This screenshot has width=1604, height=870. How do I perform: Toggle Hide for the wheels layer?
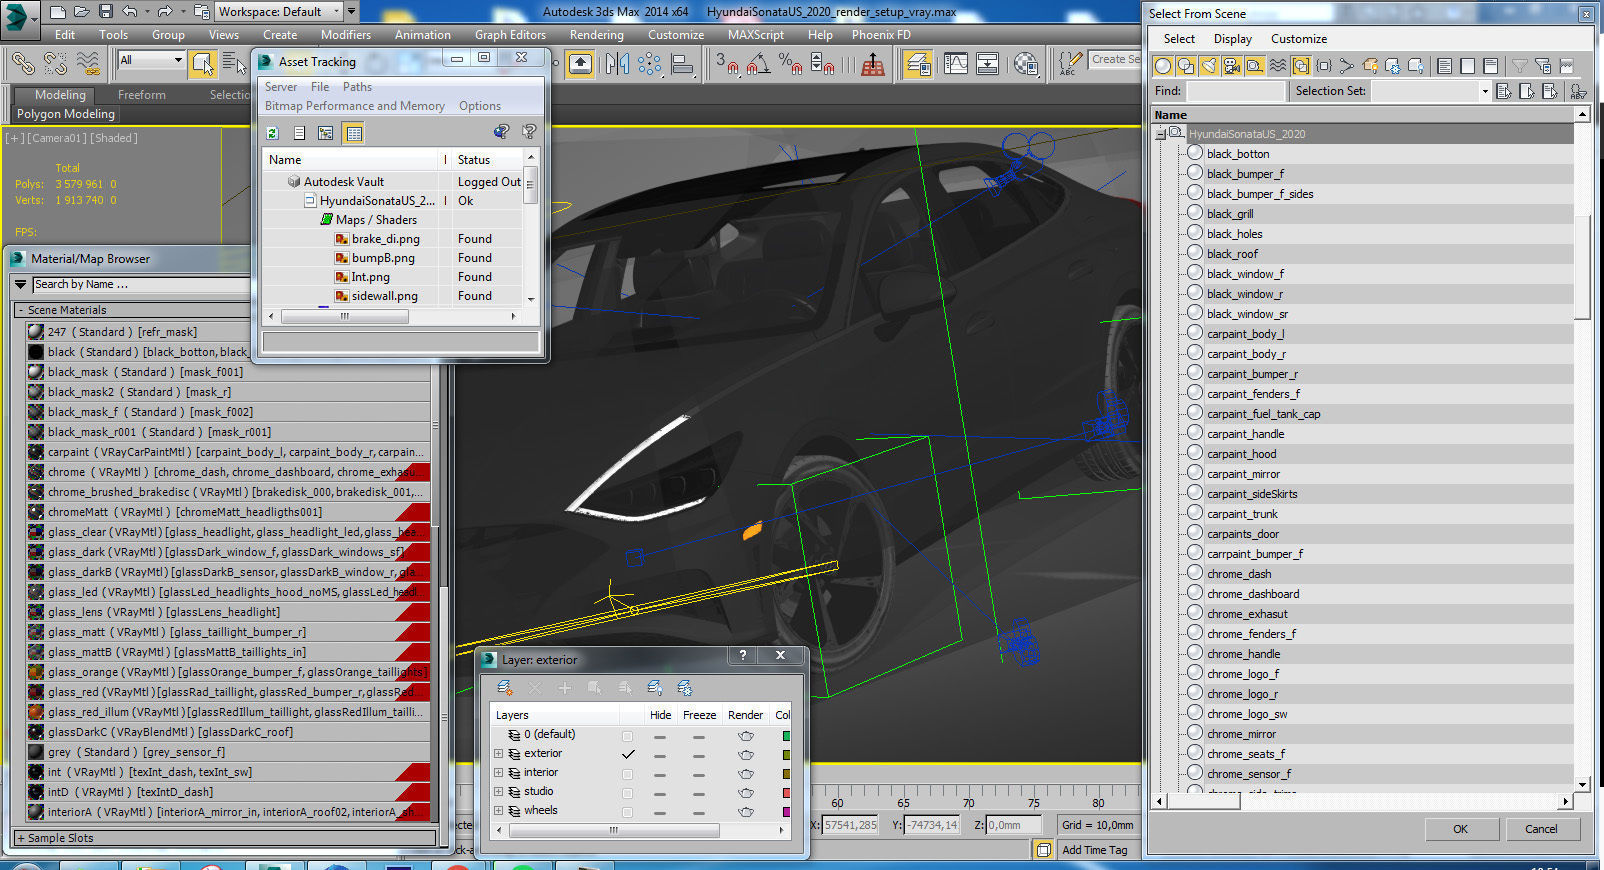pyautogui.click(x=660, y=811)
